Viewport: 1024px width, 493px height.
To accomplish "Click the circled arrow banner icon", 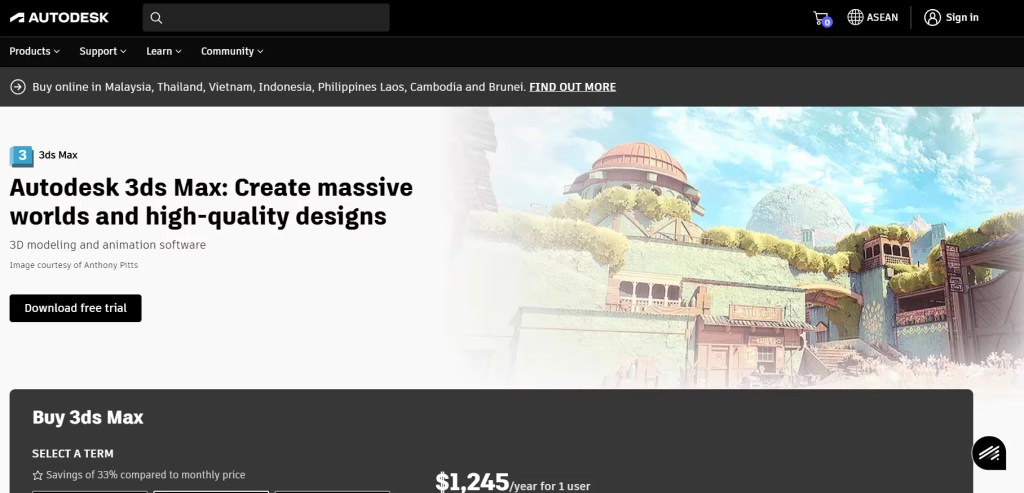I will 18,87.
